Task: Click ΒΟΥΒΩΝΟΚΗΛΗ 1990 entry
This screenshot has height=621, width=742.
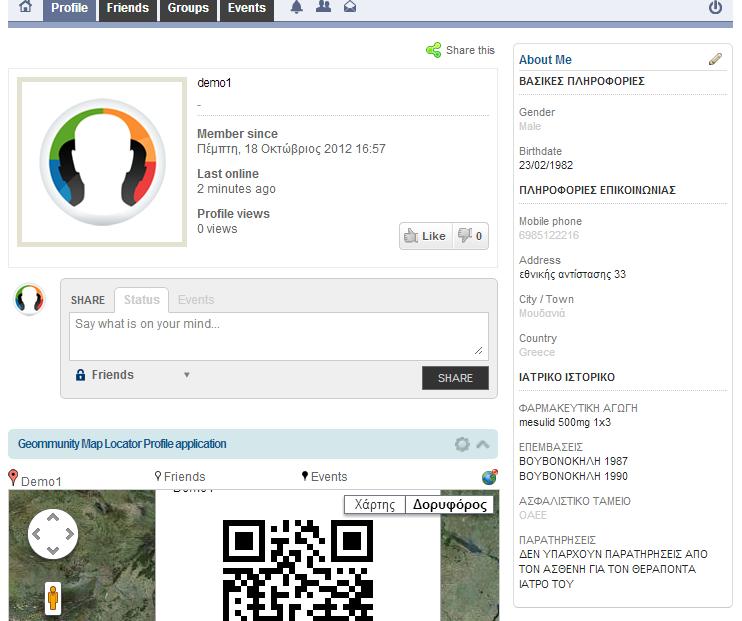Action: (x=574, y=476)
